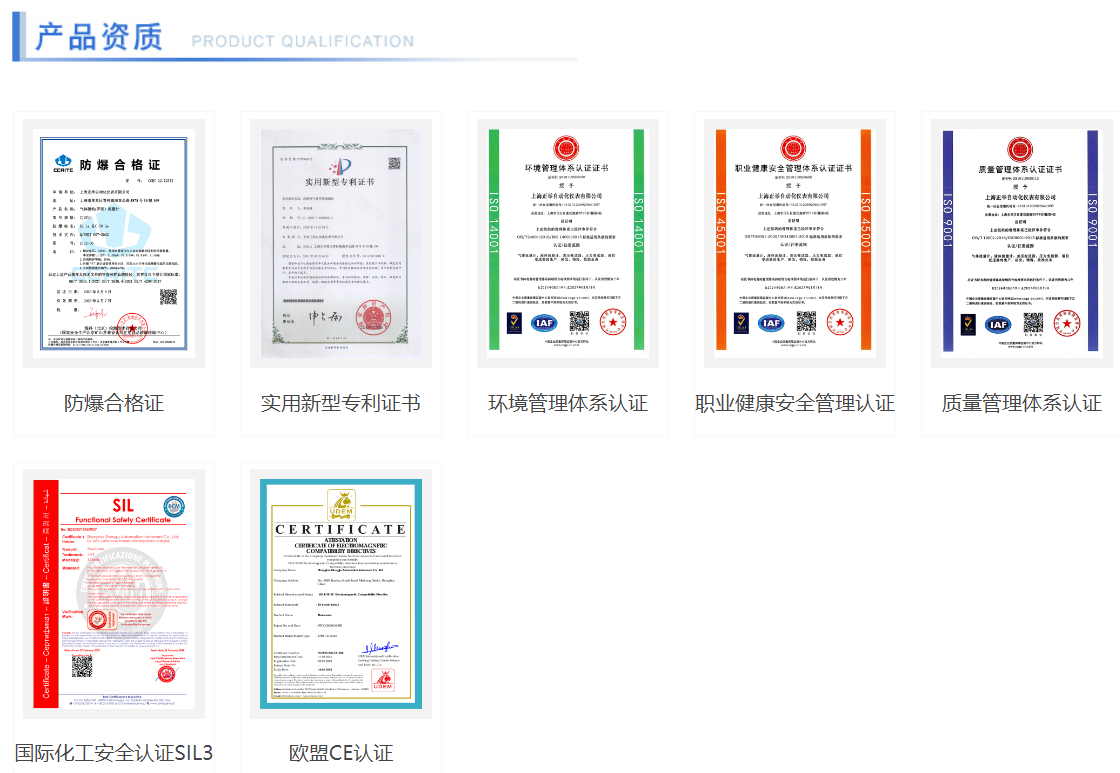The image size is (1120, 773).
Task: View the green ISO 14001 certificate image
Action: [x=567, y=241]
